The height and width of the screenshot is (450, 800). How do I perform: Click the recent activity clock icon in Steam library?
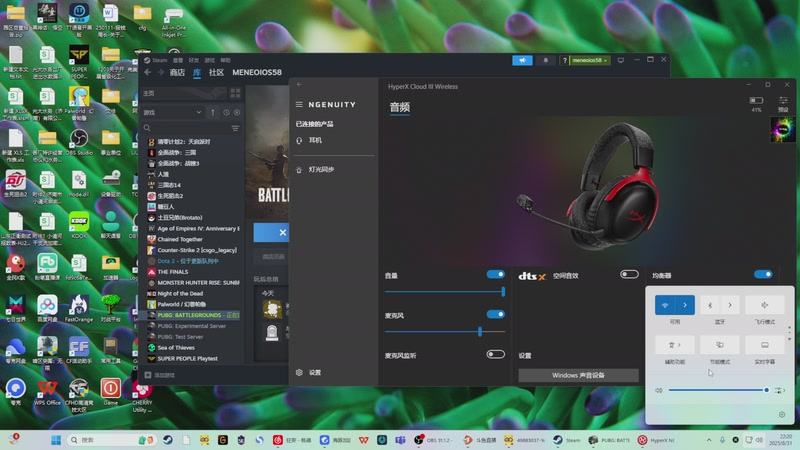coord(226,112)
